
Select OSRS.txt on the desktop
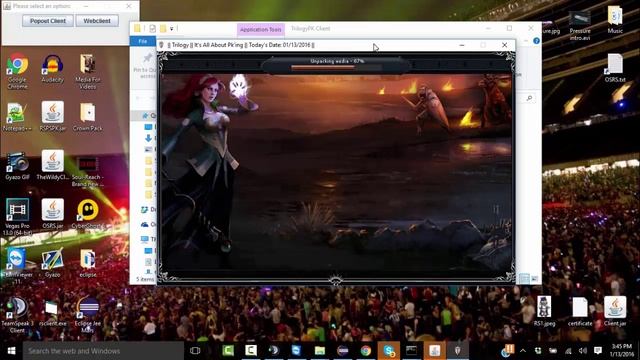click(615, 68)
